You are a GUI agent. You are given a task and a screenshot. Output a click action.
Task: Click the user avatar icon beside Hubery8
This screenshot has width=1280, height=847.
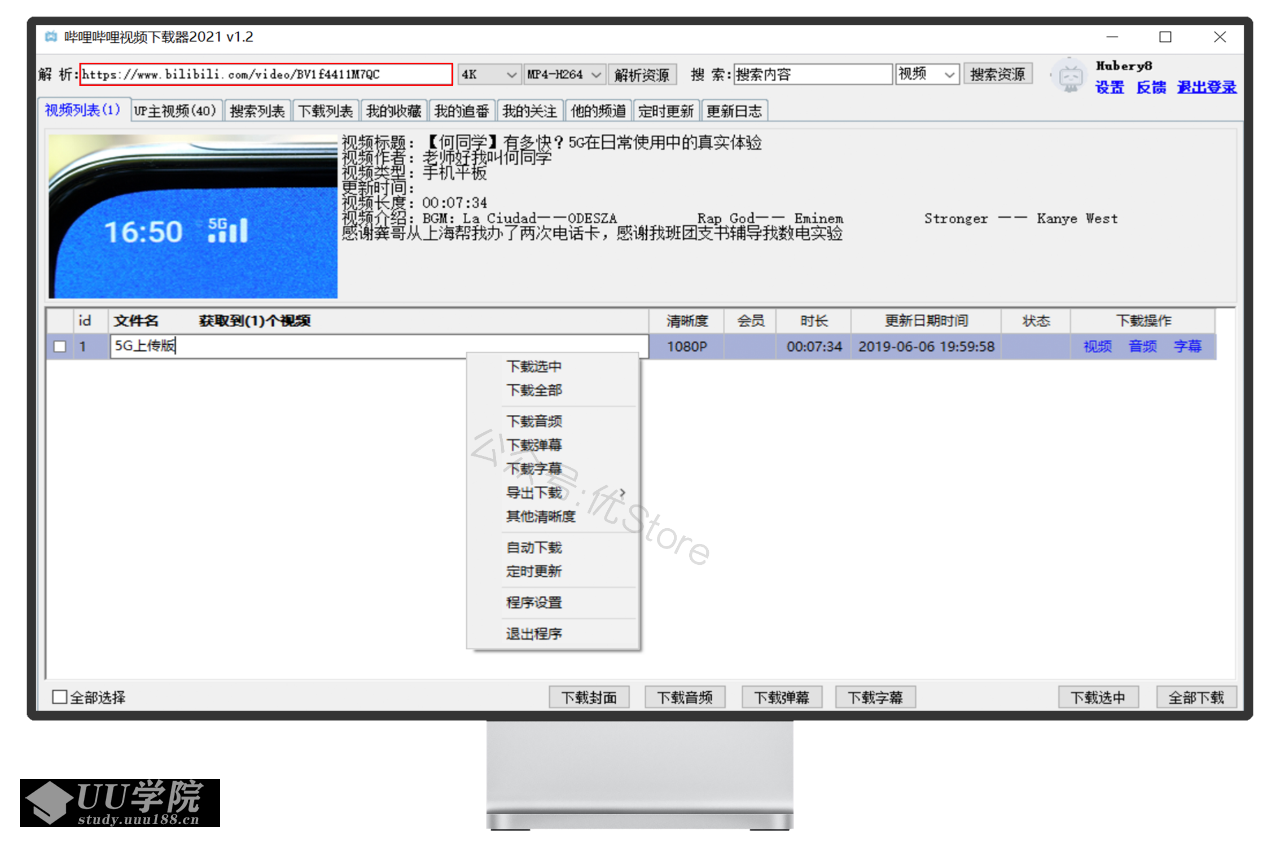pos(1070,76)
